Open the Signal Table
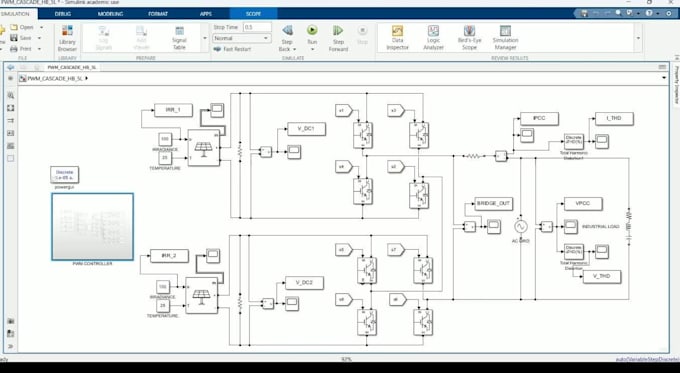The width and height of the screenshot is (680, 373). coord(179,38)
